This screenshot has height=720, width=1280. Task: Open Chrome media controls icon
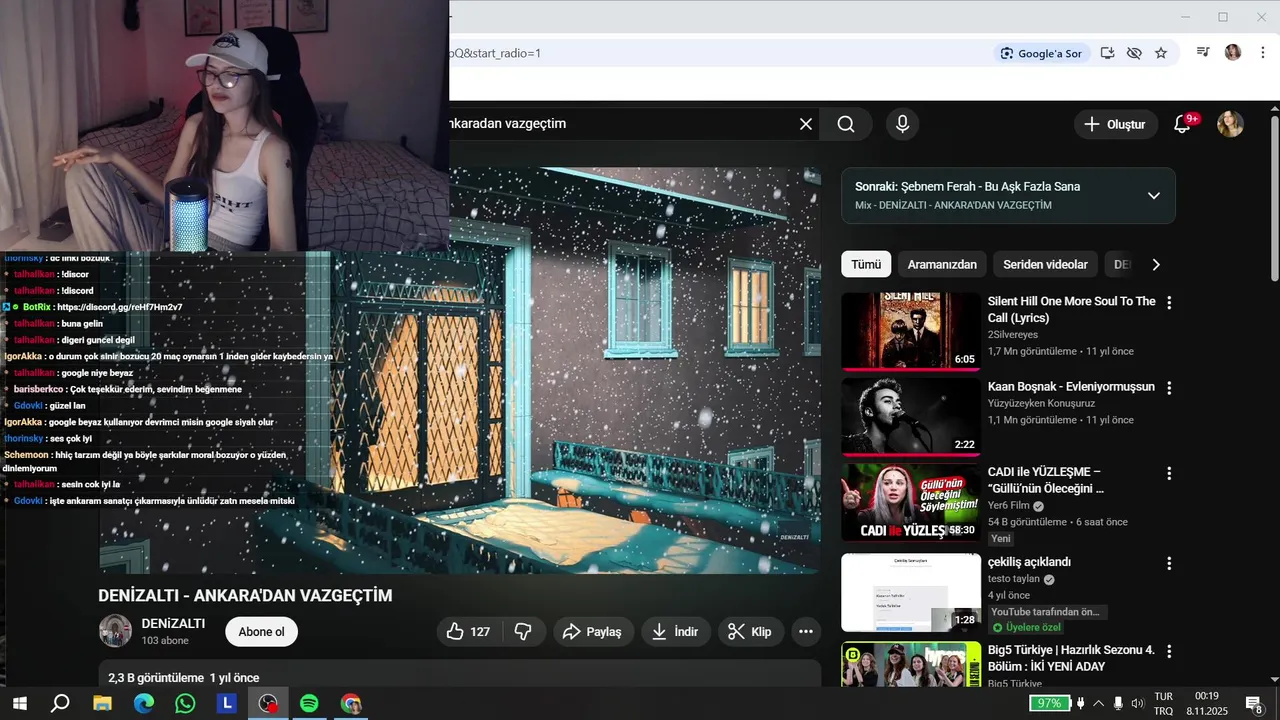1204,52
